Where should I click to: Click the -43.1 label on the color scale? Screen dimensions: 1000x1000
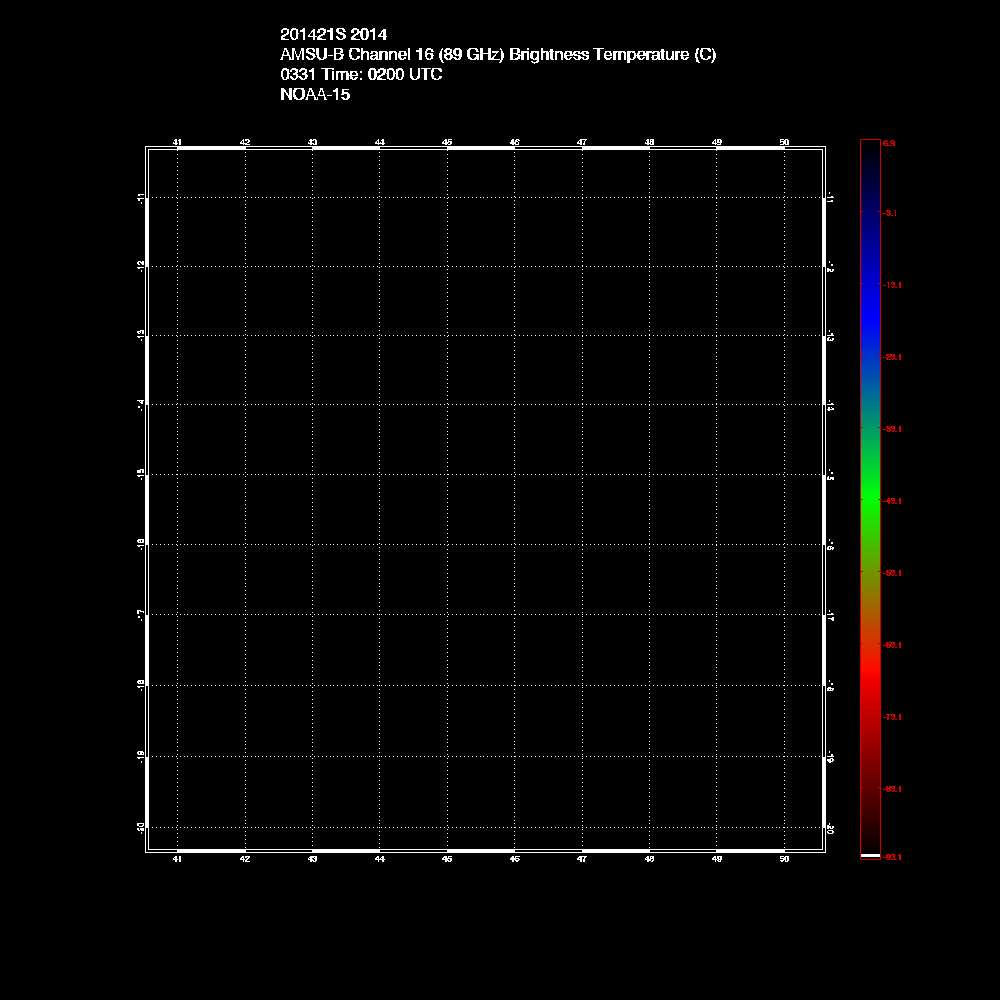pos(892,500)
